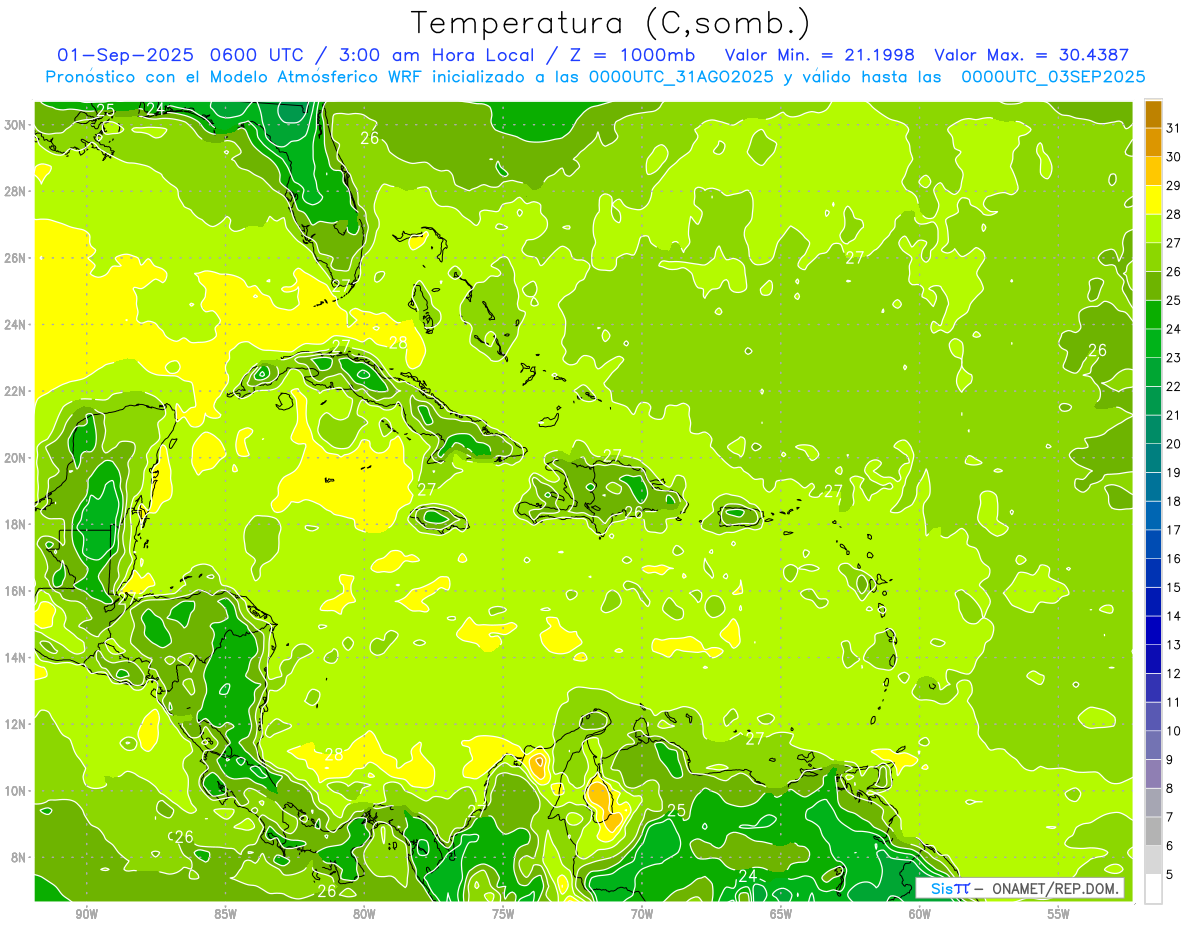
Task: Pick the legend swatch between 29 and 30
Action: pyautogui.click(x=1153, y=171)
